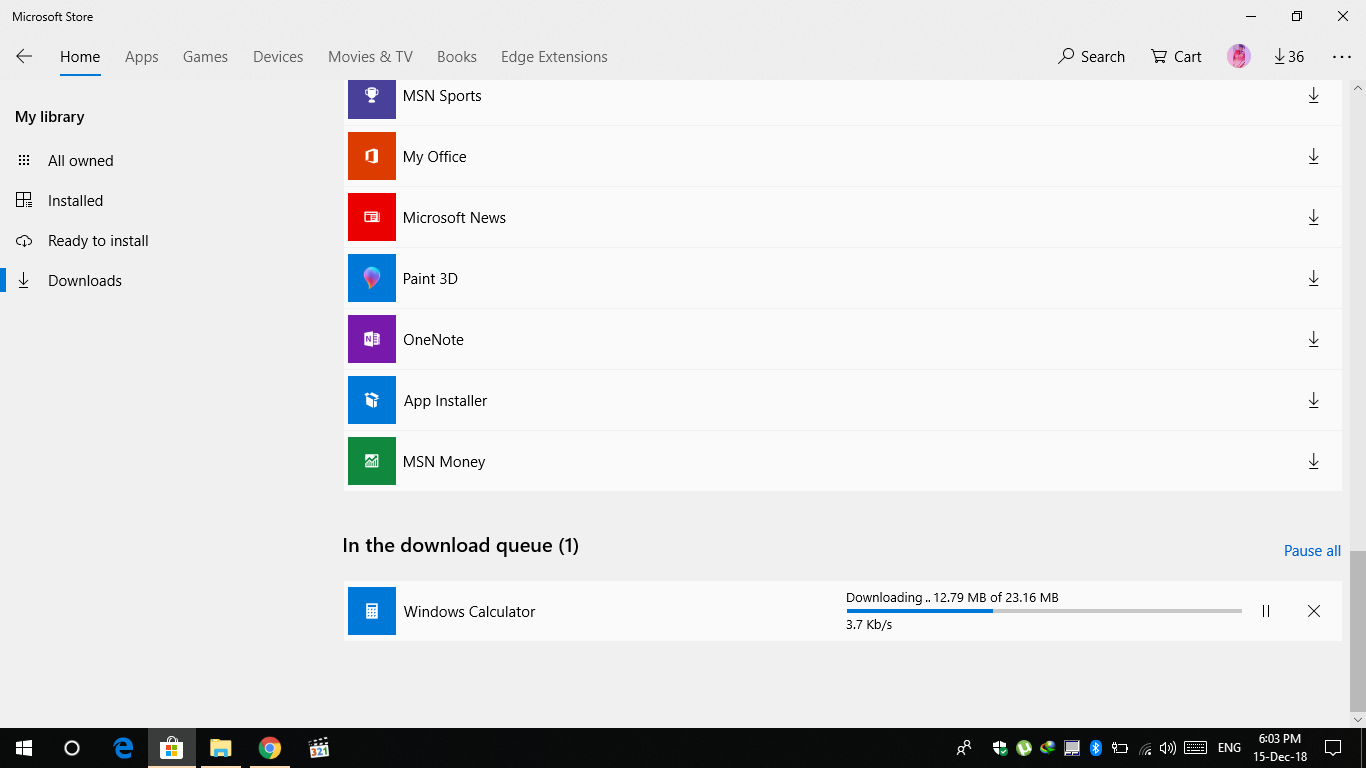Click the Microsoft News name text

pos(454,217)
